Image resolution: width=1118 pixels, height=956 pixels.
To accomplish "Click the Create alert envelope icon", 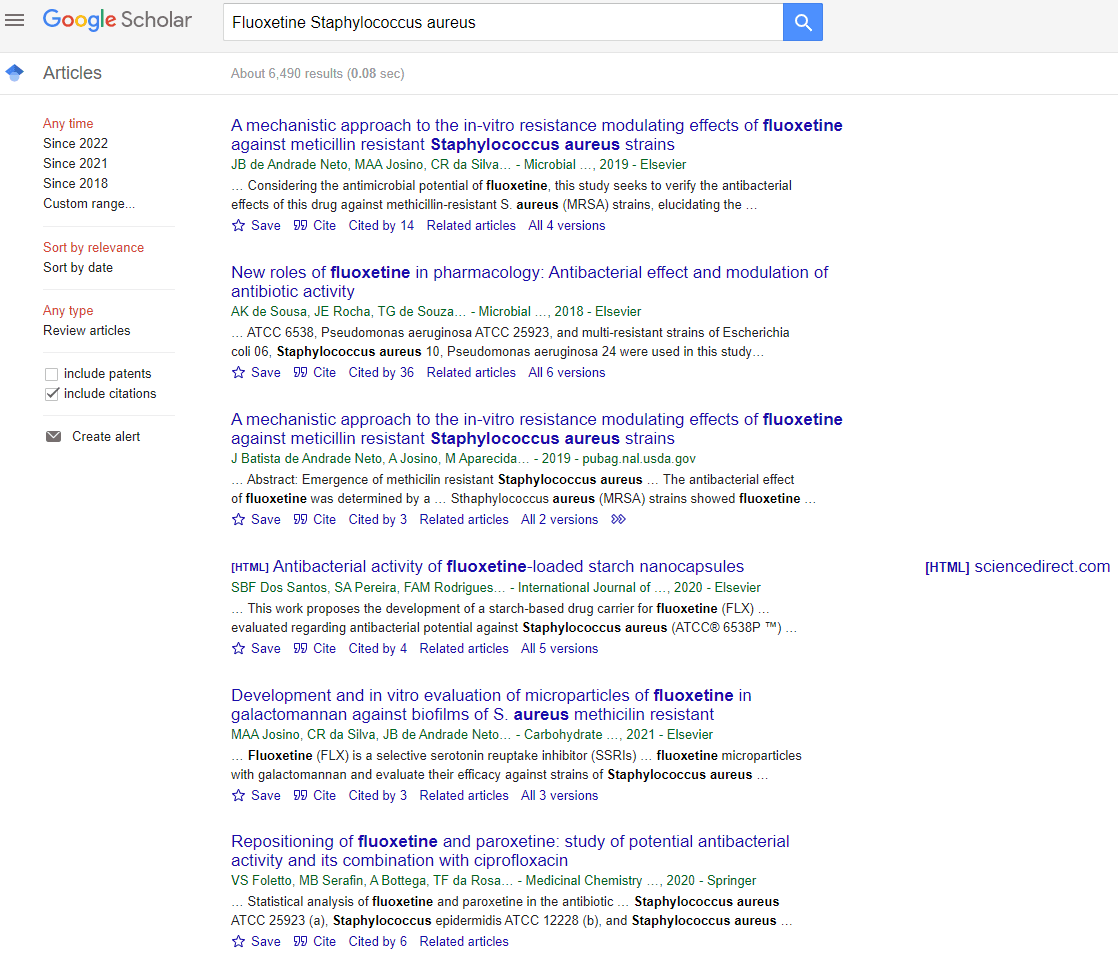I will coord(53,436).
